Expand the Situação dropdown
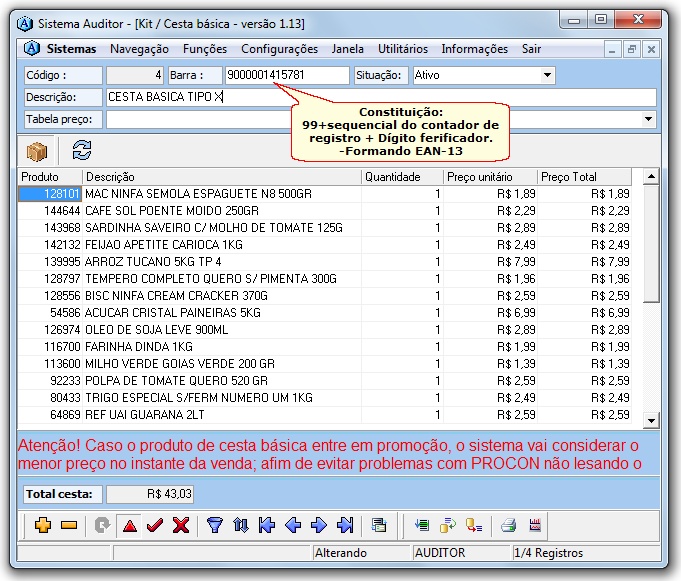This screenshot has width=681, height=581. click(x=547, y=75)
